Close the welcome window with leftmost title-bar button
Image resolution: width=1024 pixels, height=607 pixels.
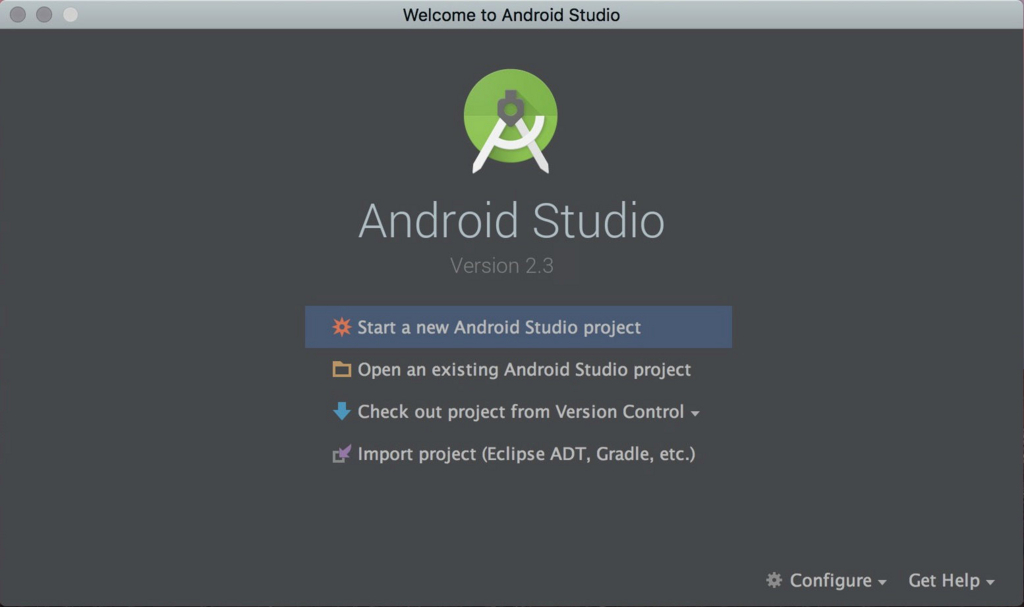(18, 14)
